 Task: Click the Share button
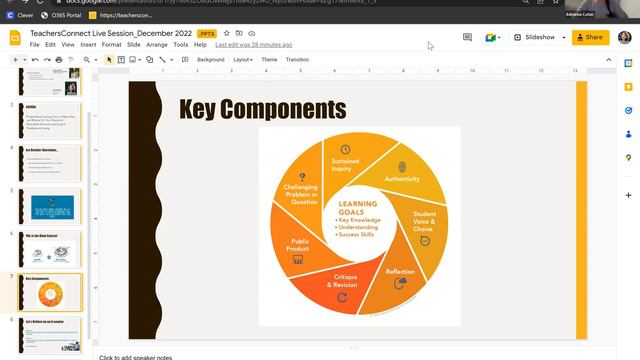coord(590,37)
